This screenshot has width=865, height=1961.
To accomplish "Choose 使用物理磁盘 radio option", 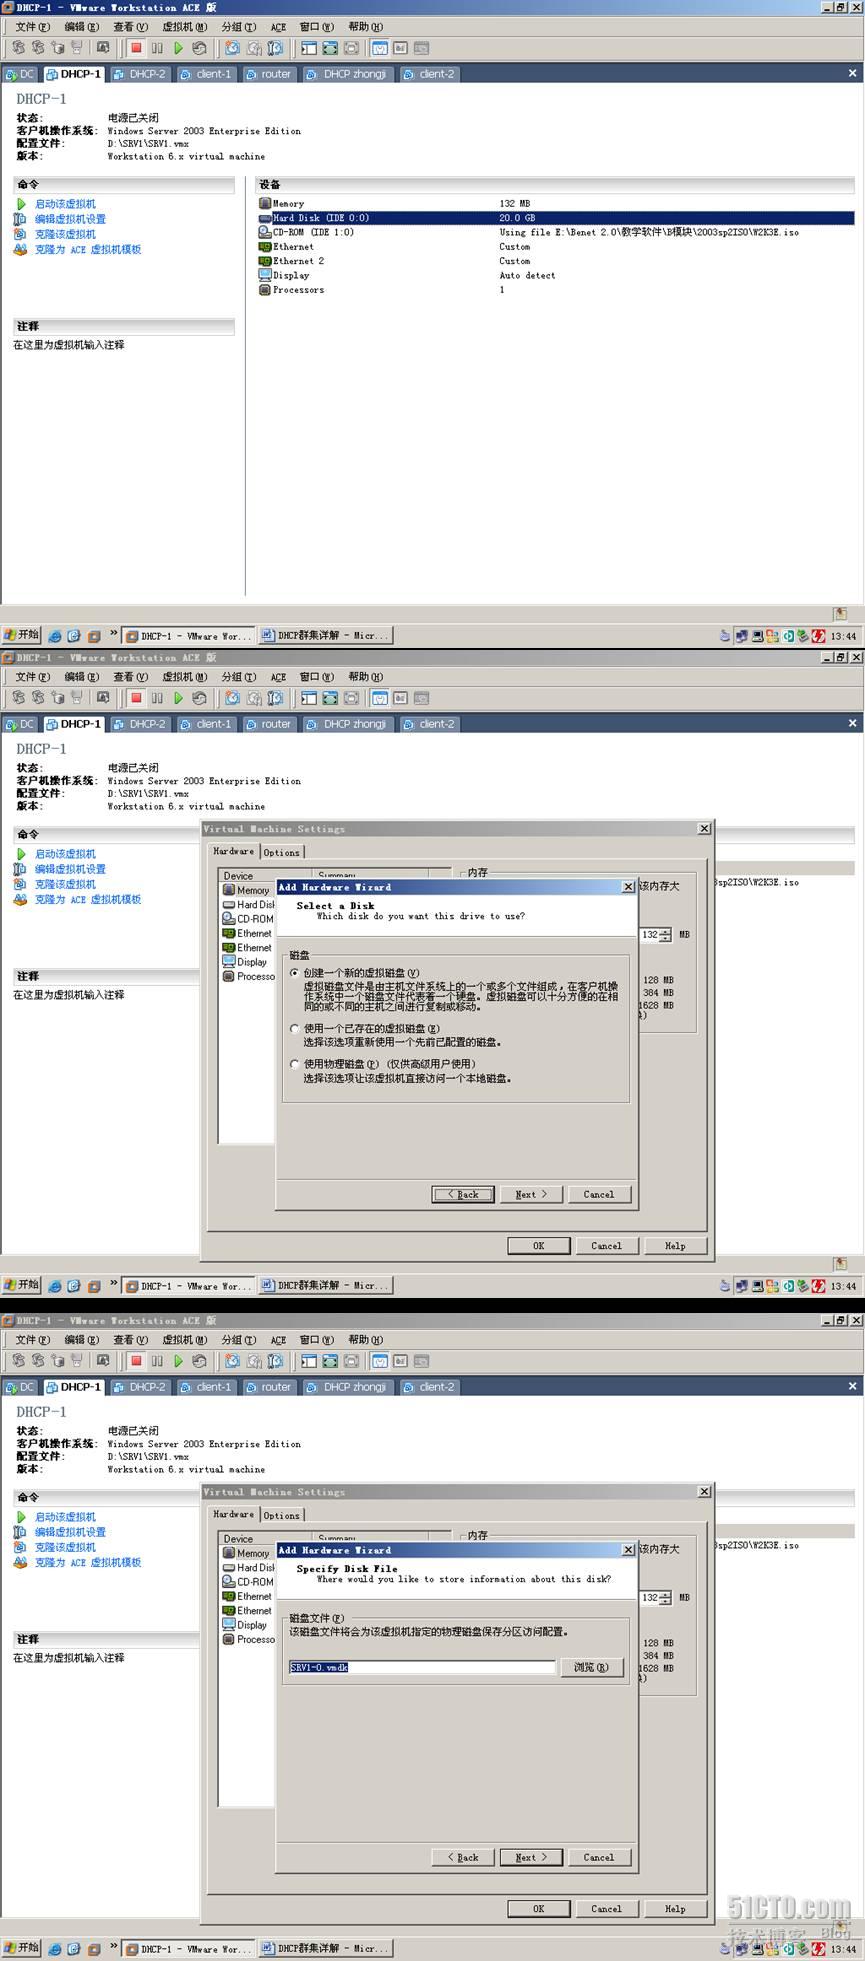I will pyautogui.click(x=294, y=1064).
